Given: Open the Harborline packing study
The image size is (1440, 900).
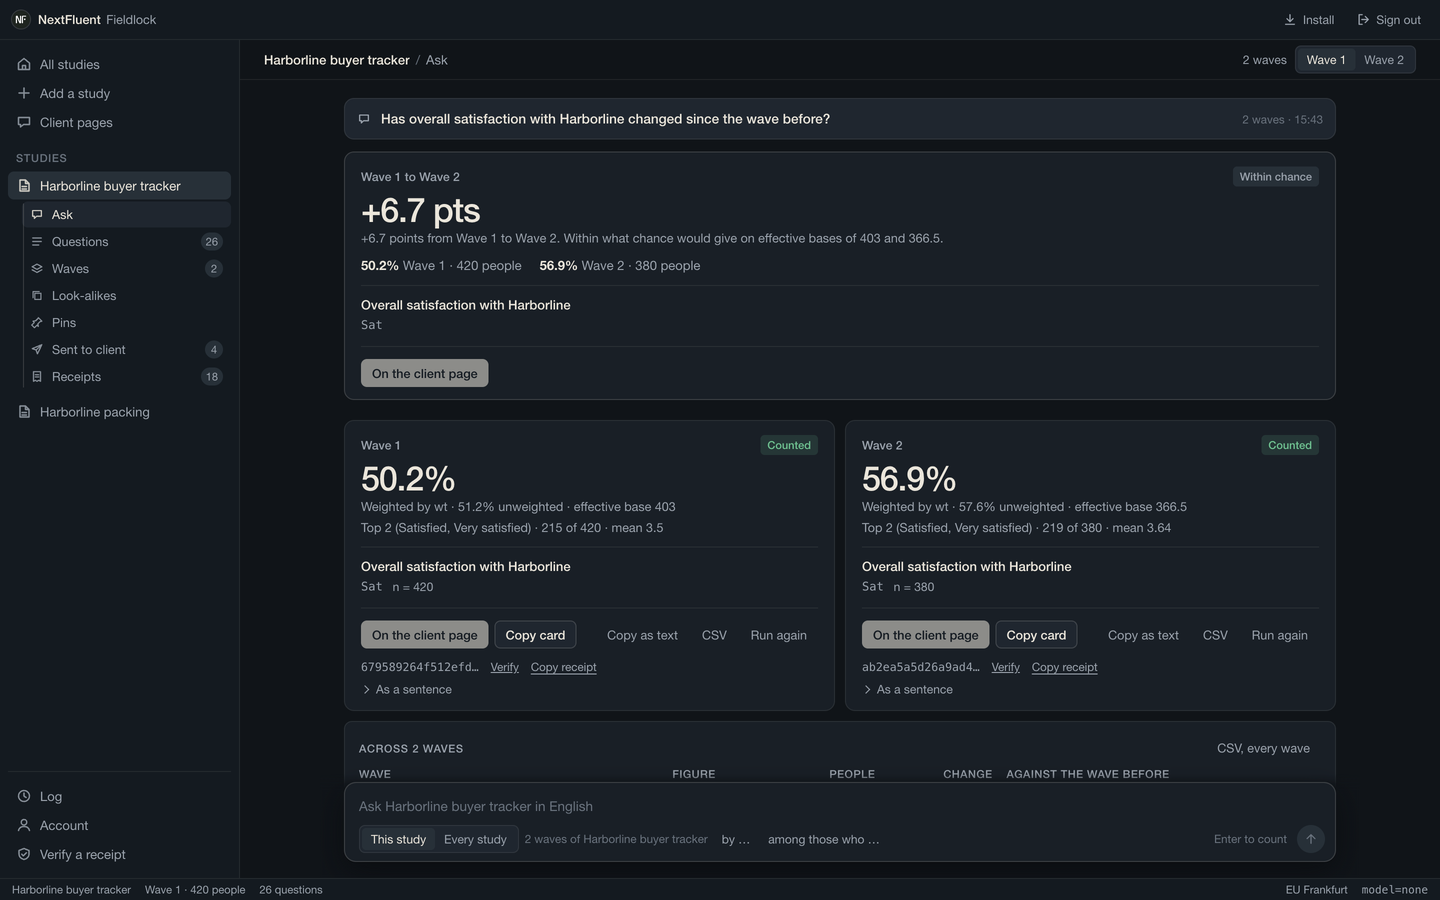Looking at the screenshot, I should tap(120, 412).
